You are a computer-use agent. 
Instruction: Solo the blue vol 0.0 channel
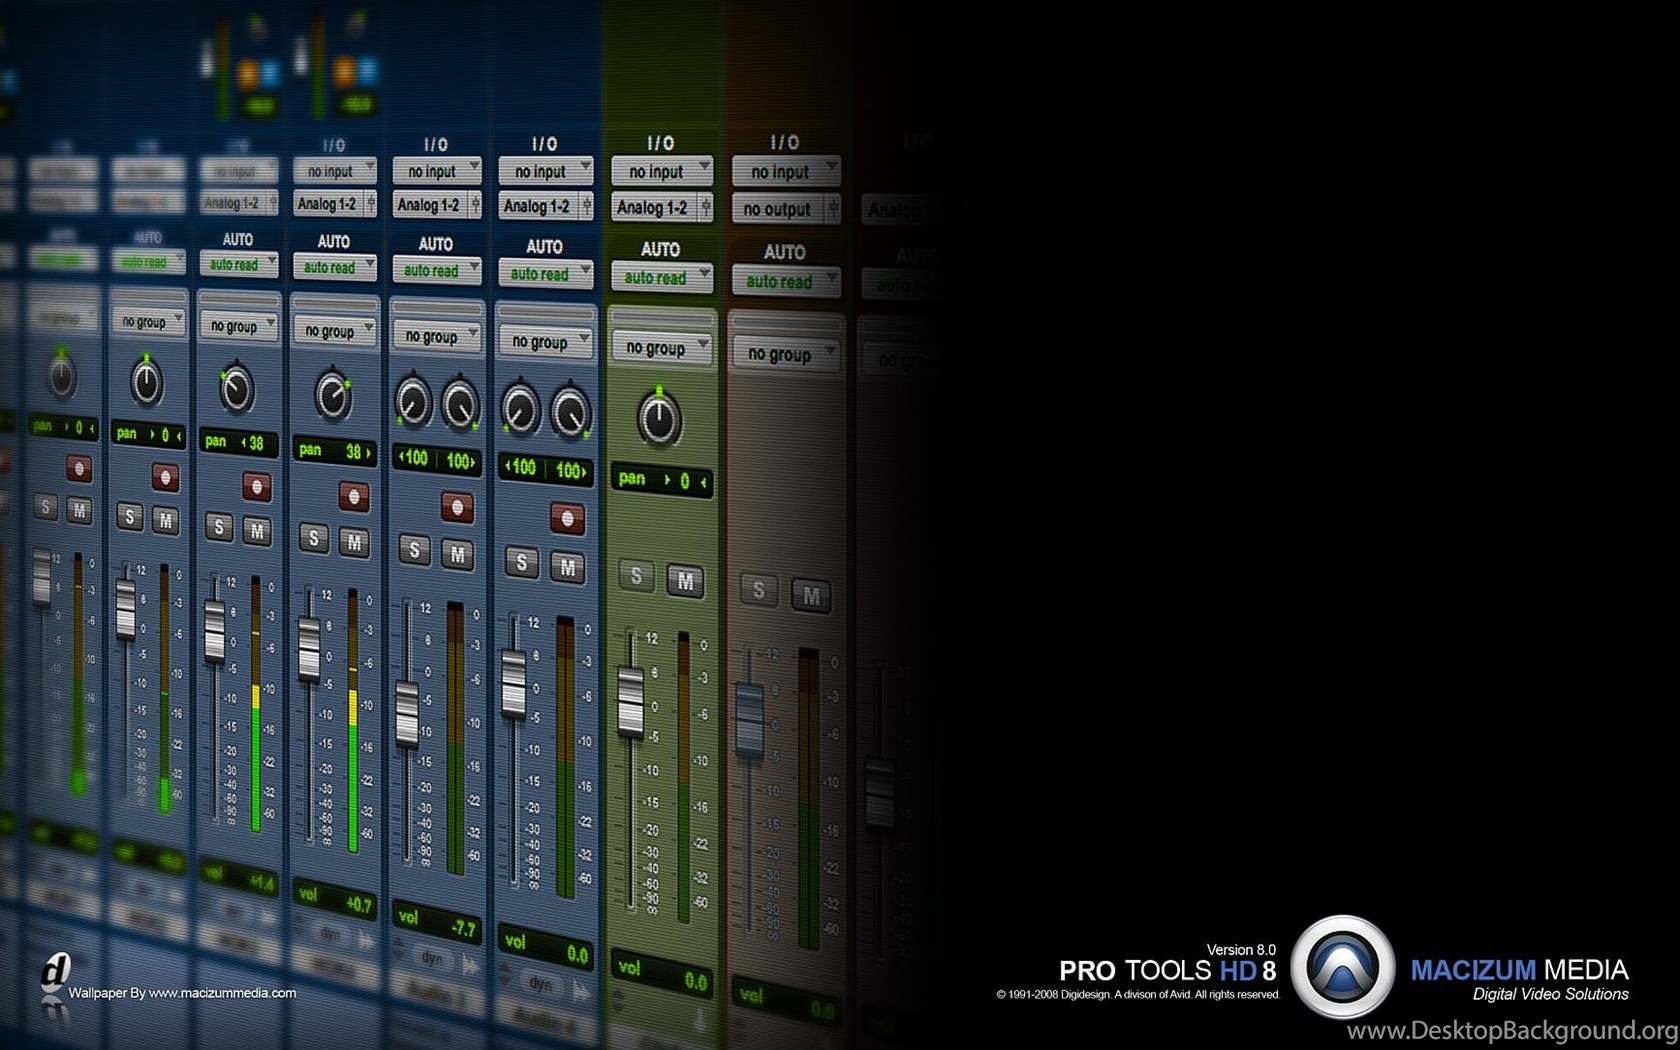click(x=522, y=562)
